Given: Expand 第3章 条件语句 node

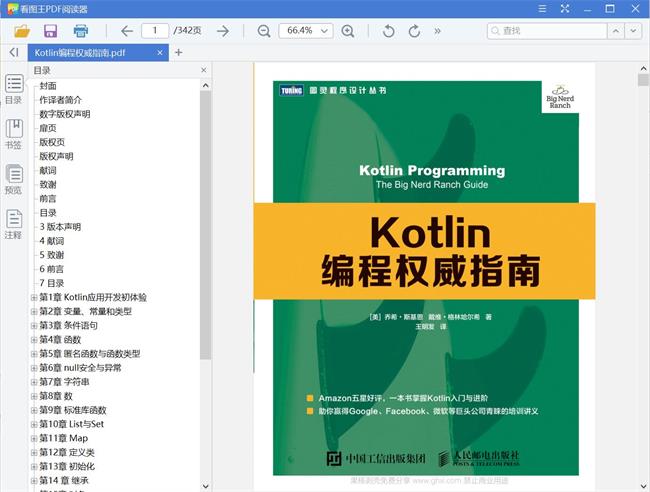Looking at the screenshot, I should 34,325.
